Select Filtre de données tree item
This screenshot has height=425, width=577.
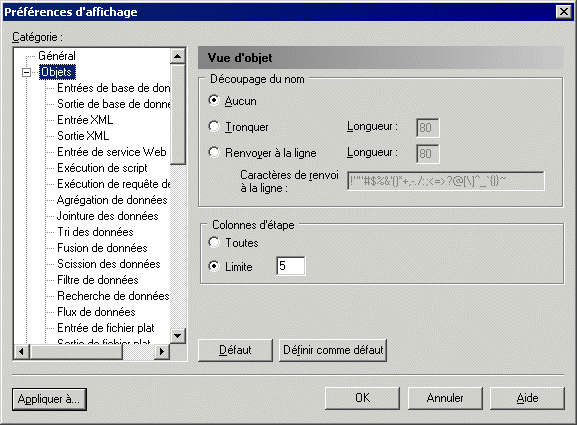tap(98, 280)
